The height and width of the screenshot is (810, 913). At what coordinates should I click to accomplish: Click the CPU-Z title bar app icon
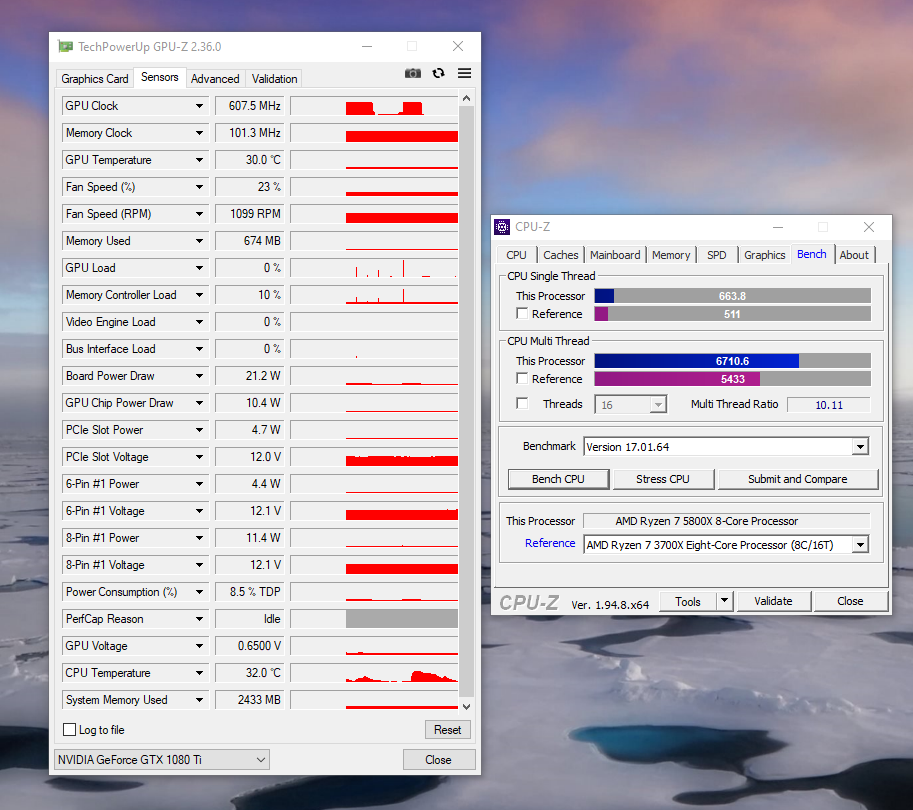(x=501, y=227)
